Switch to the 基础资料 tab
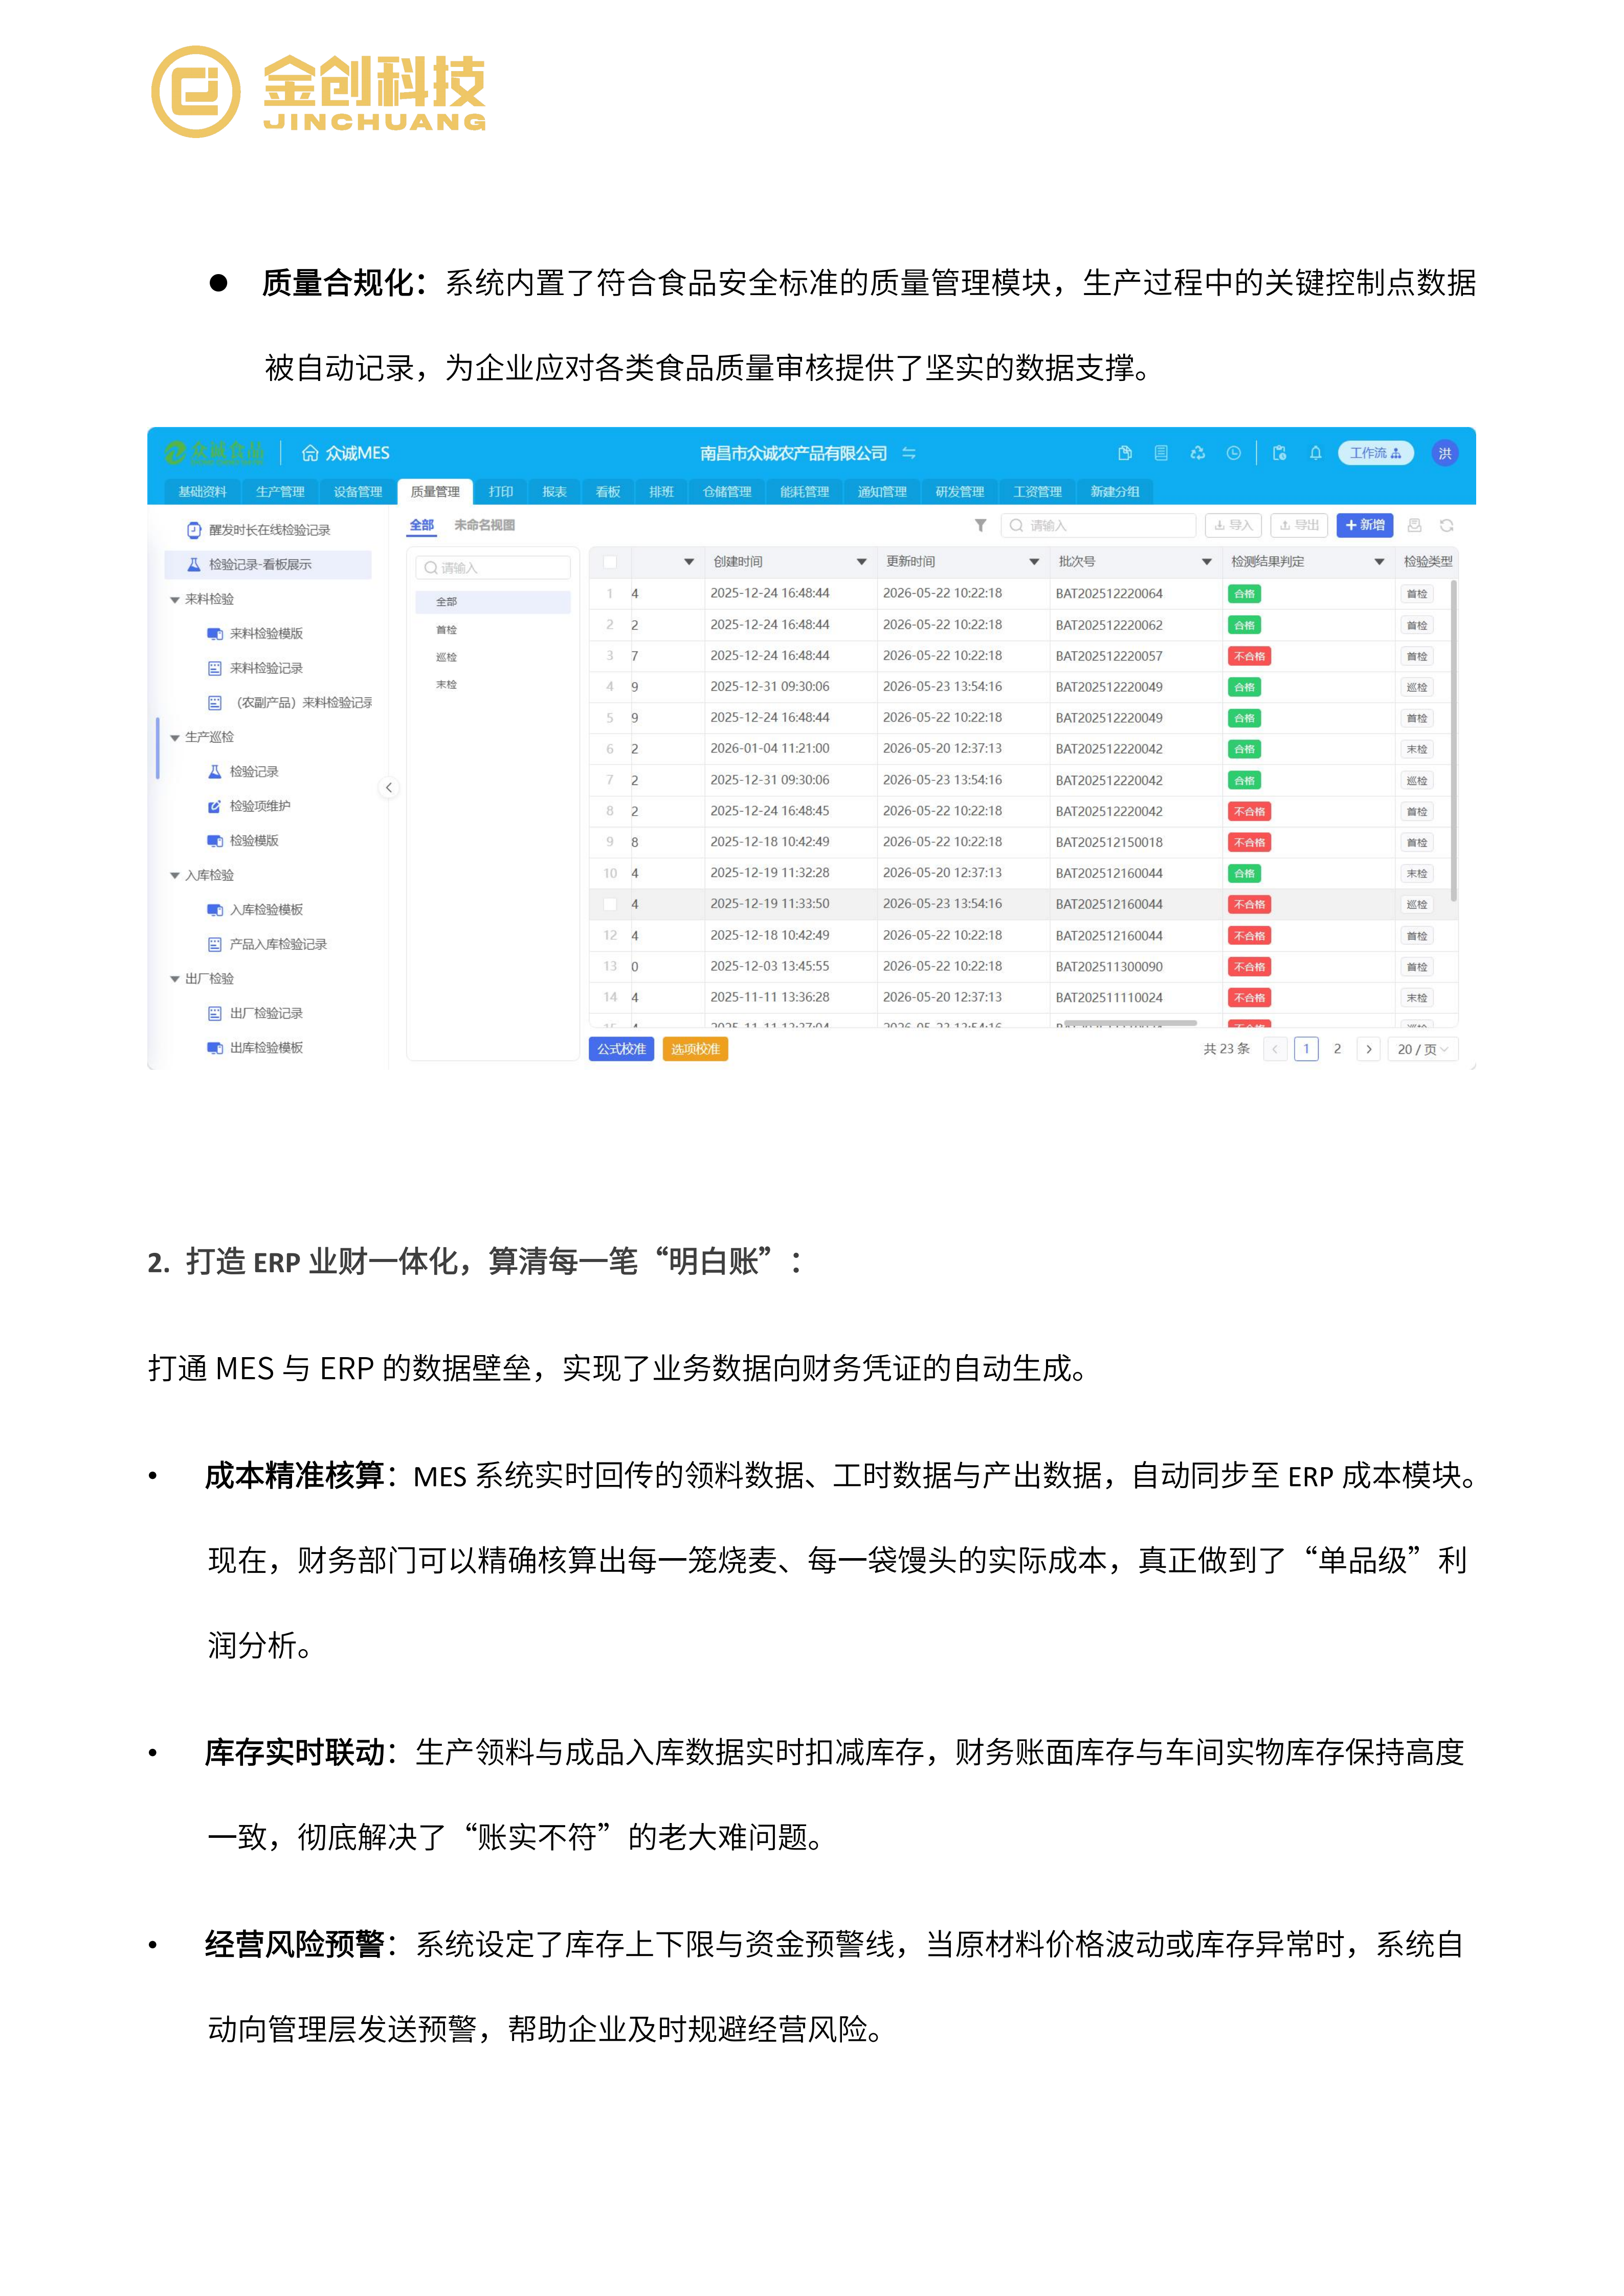1624x2296 pixels. [x=203, y=492]
